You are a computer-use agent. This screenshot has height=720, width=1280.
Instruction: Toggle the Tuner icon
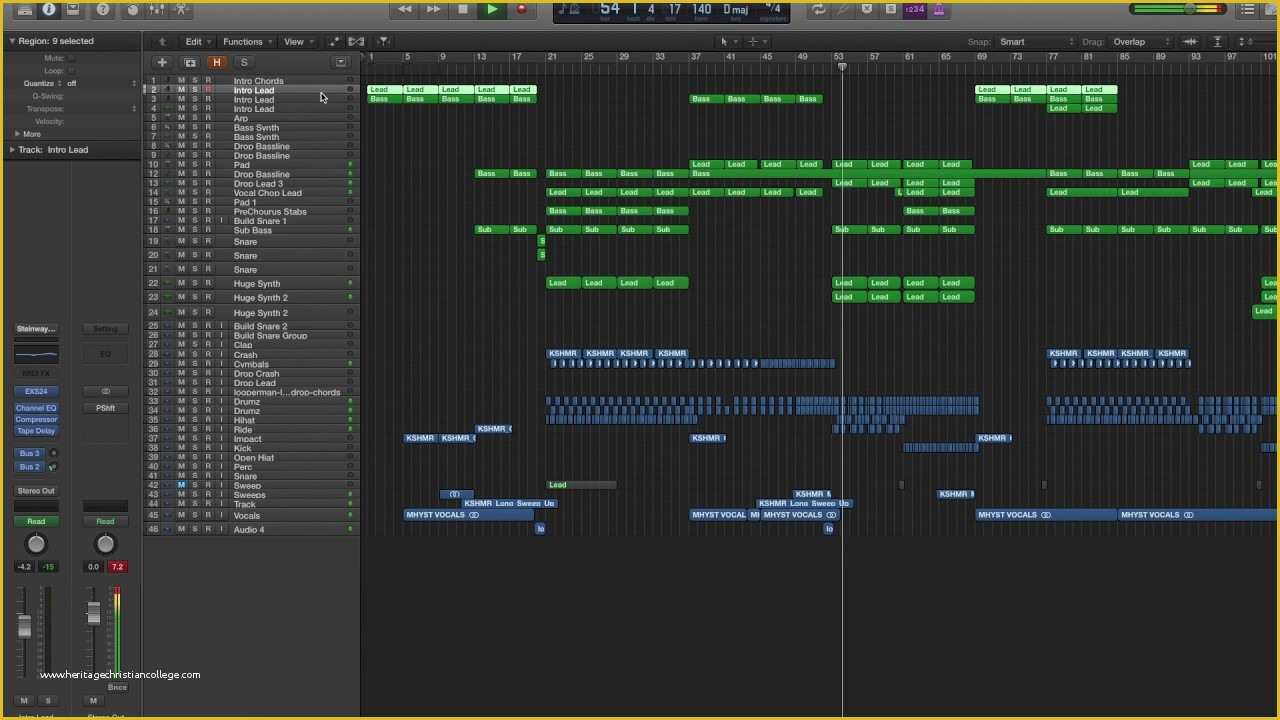coord(843,9)
